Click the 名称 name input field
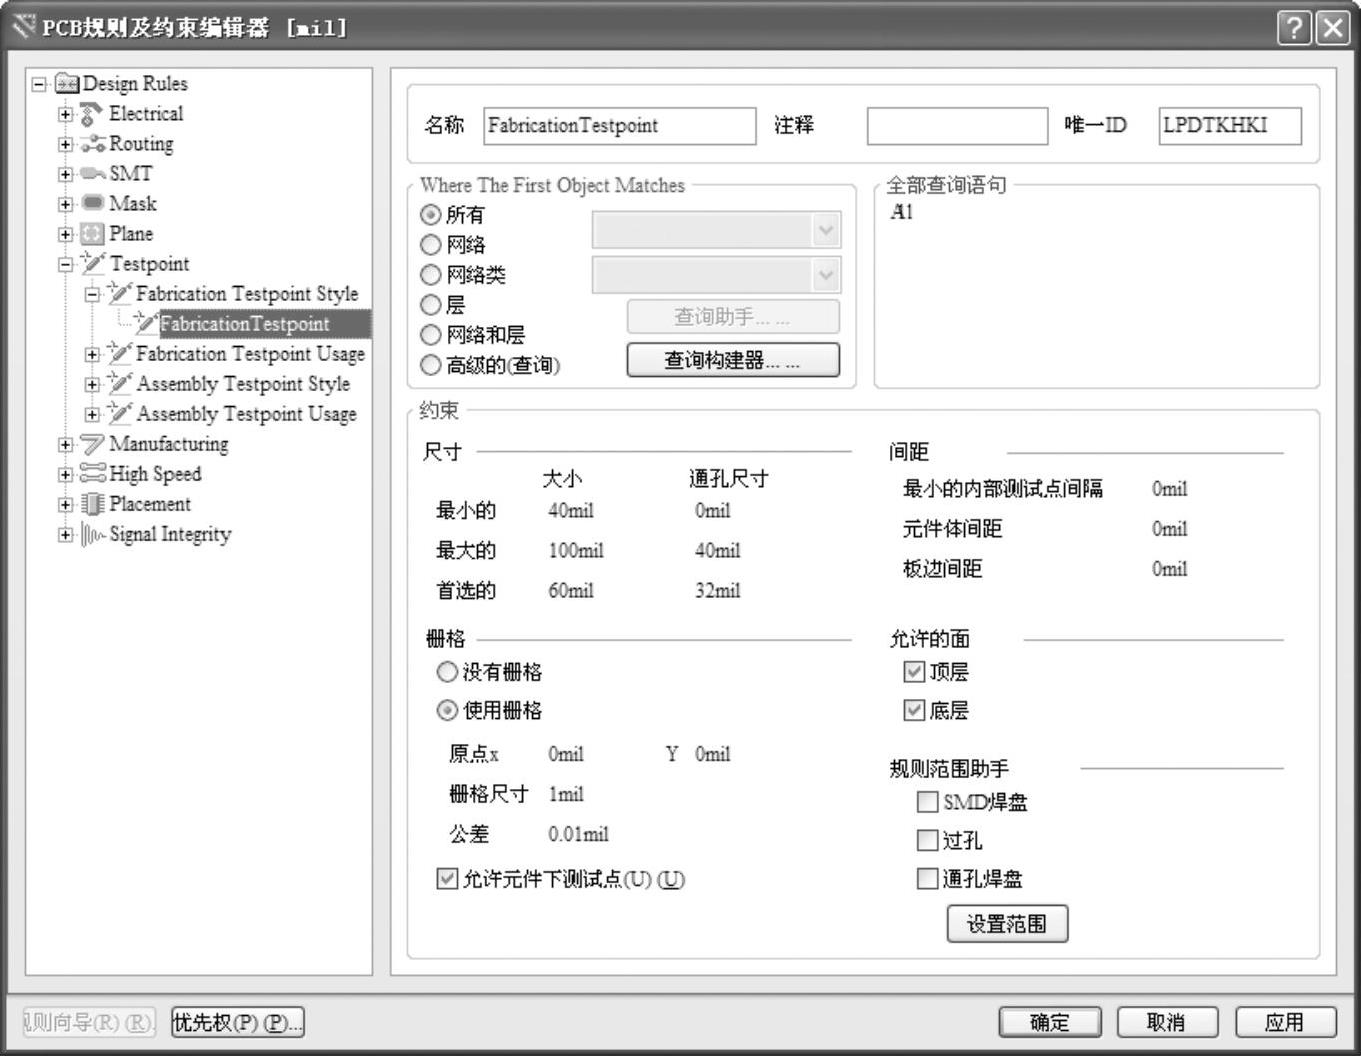1361x1056 pixels. click(620, 126)
